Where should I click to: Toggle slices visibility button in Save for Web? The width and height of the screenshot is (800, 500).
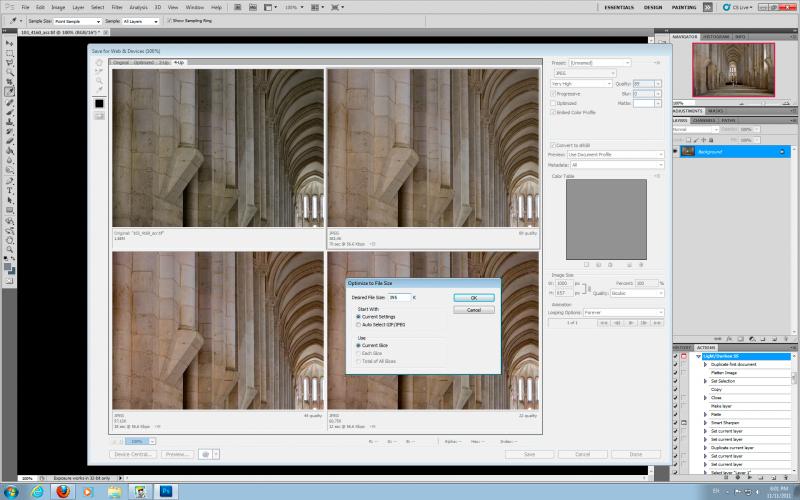99,116
